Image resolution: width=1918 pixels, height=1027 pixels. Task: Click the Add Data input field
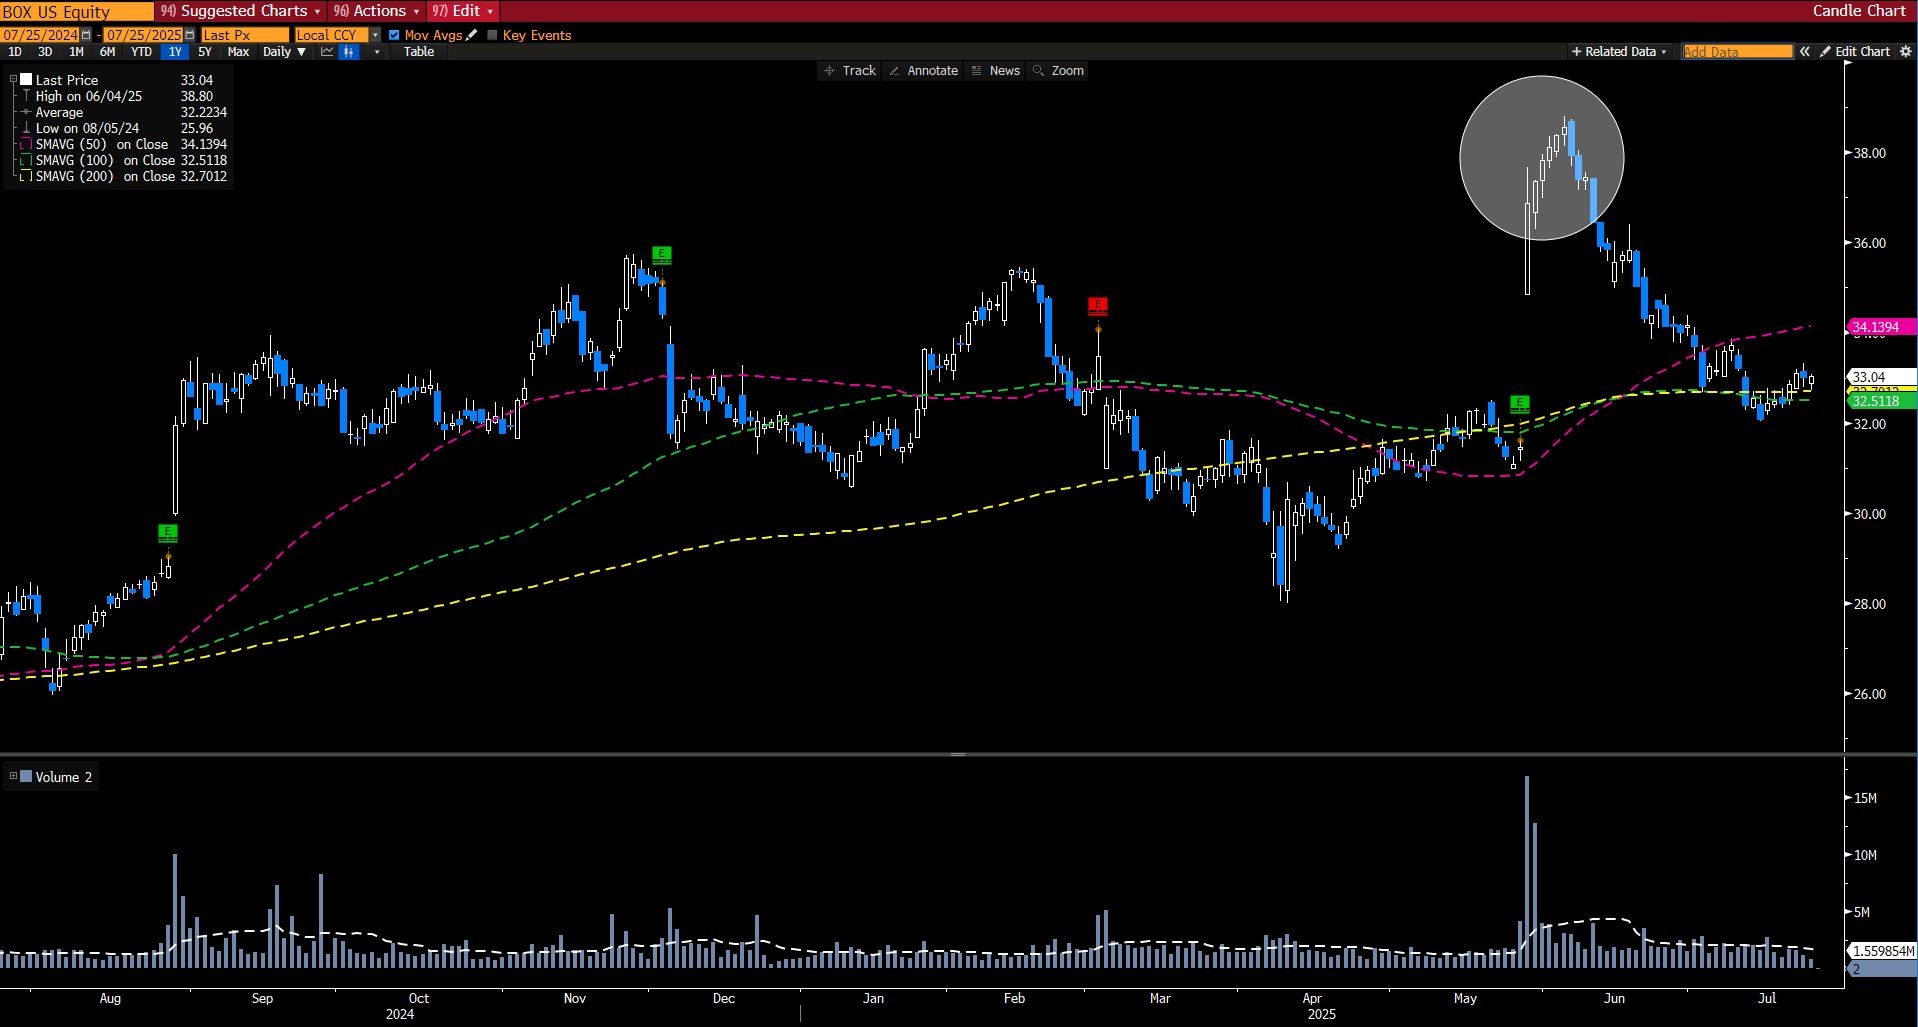[1737, 52]
